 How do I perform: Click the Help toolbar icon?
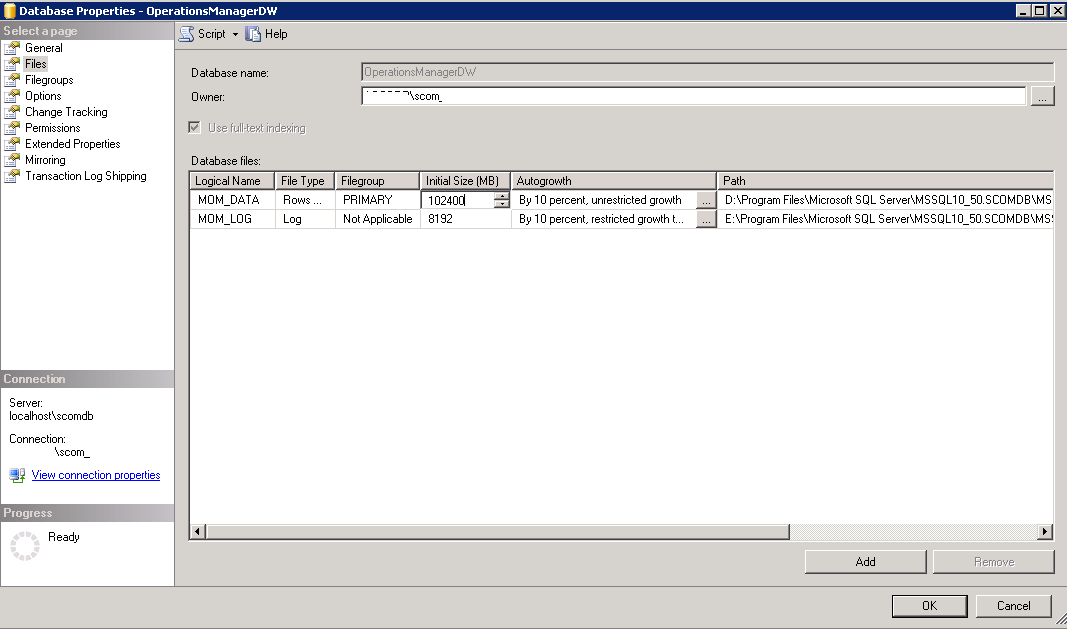pyautogui.click(x=253, y=34)
